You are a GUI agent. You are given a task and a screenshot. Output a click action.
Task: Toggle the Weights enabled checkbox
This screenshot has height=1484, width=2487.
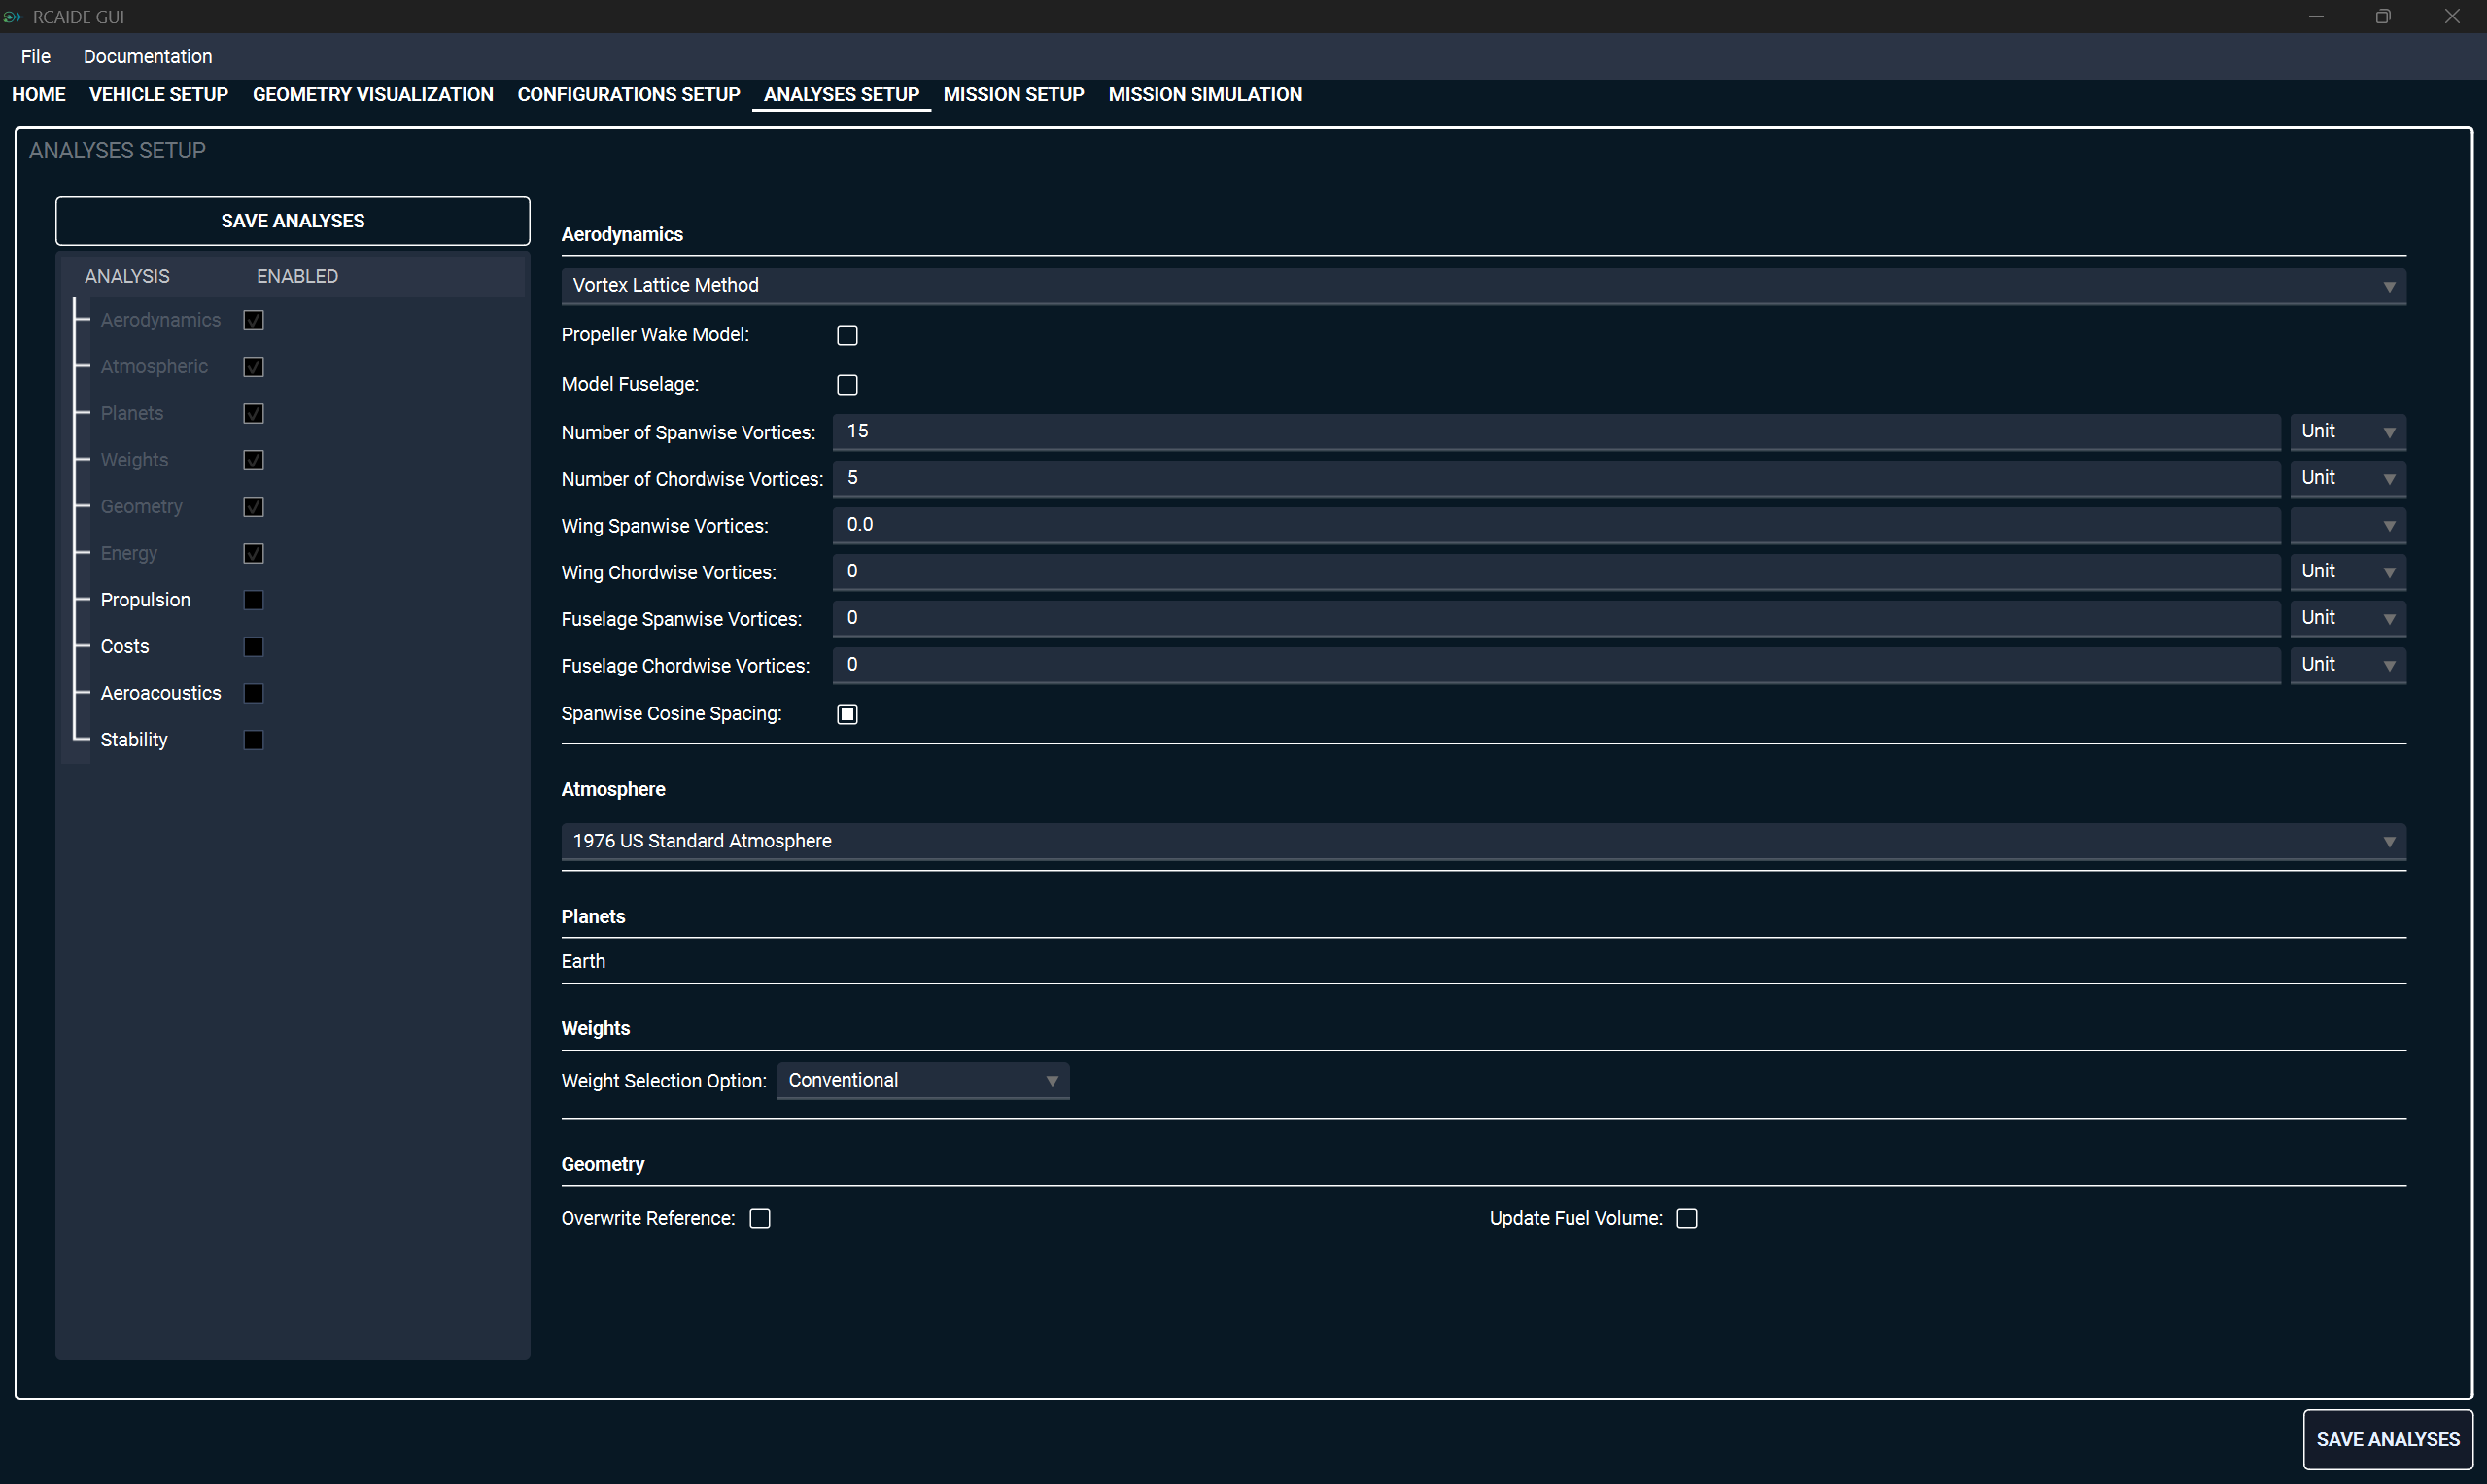(254, 460)
